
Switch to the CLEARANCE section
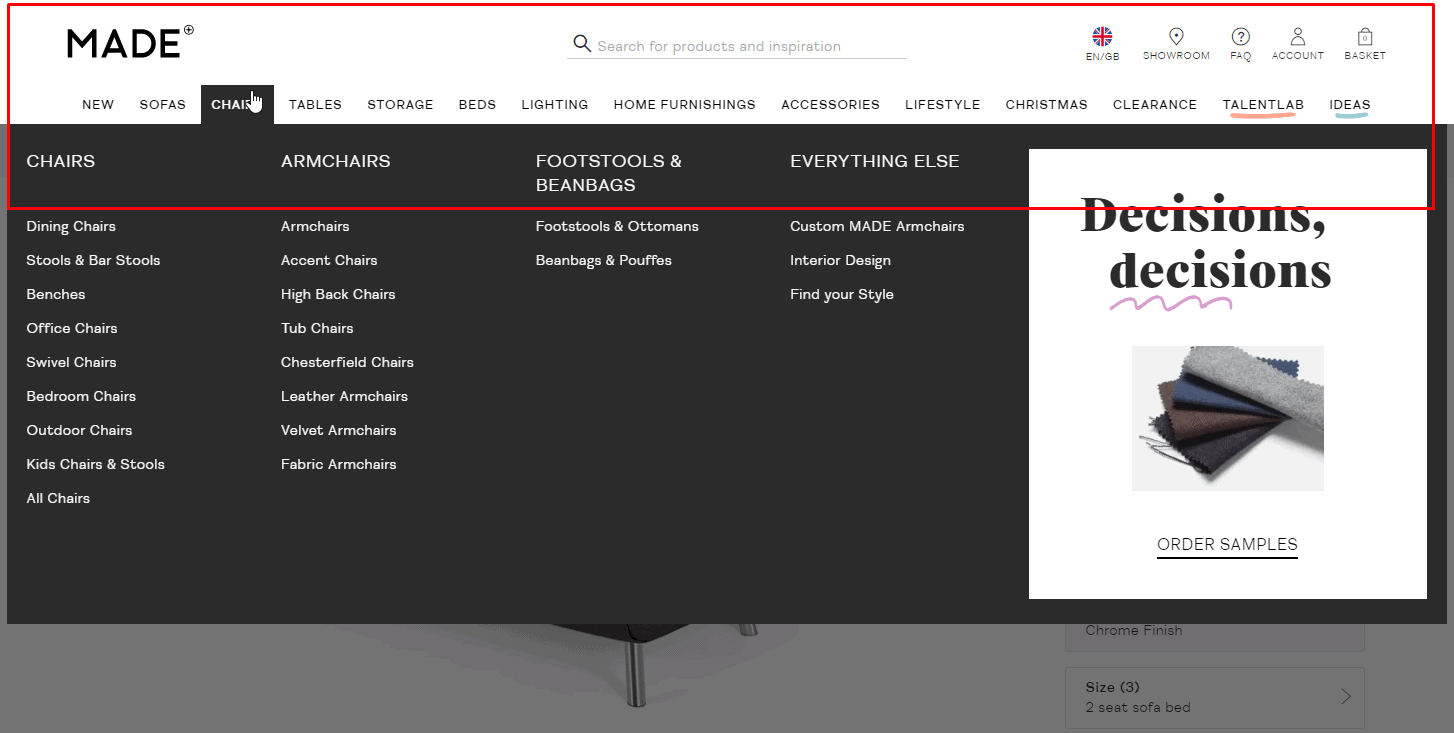1154,104
